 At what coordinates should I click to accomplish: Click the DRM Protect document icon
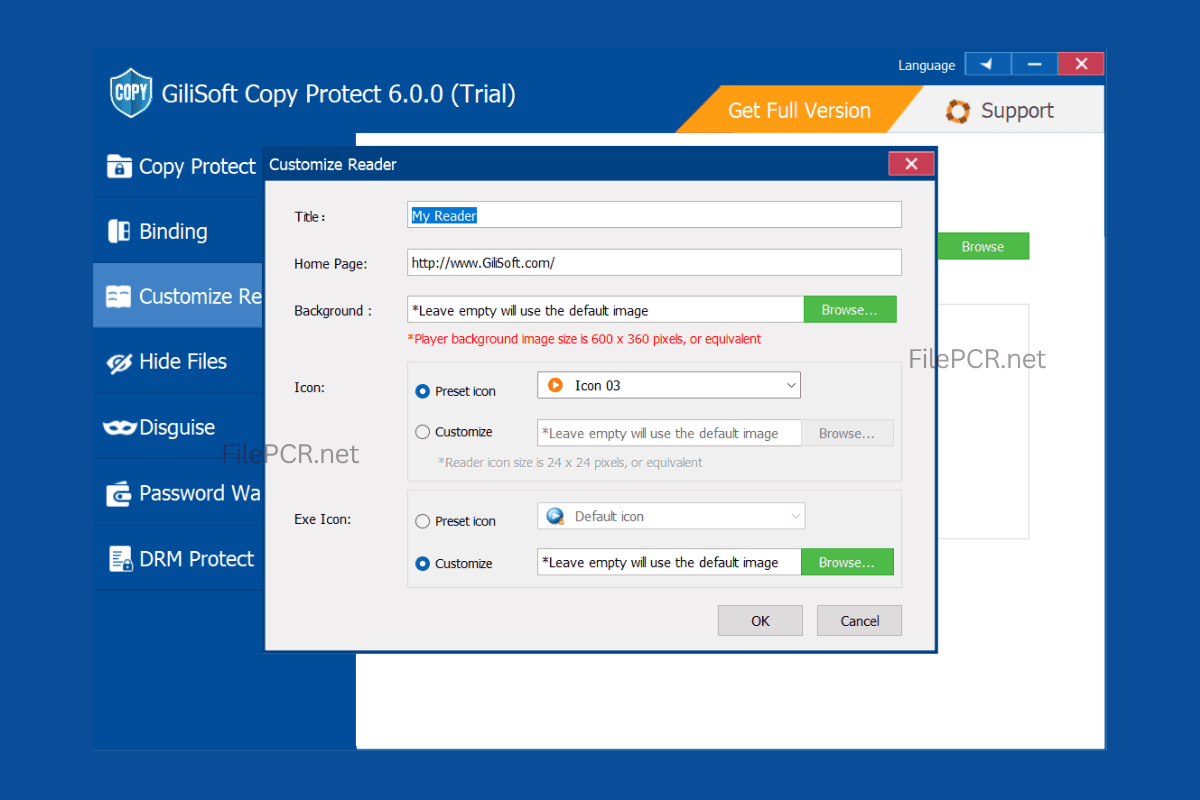pyautogui.click(x=120, y=559)
